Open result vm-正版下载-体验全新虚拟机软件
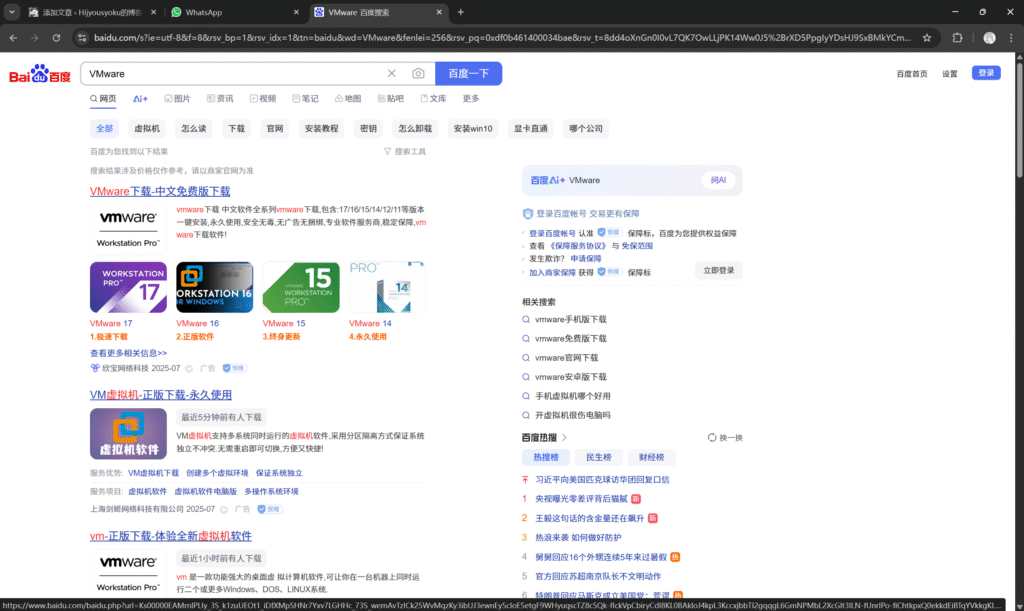Screen dimensions: 1024x611 (x=170, y=536)
